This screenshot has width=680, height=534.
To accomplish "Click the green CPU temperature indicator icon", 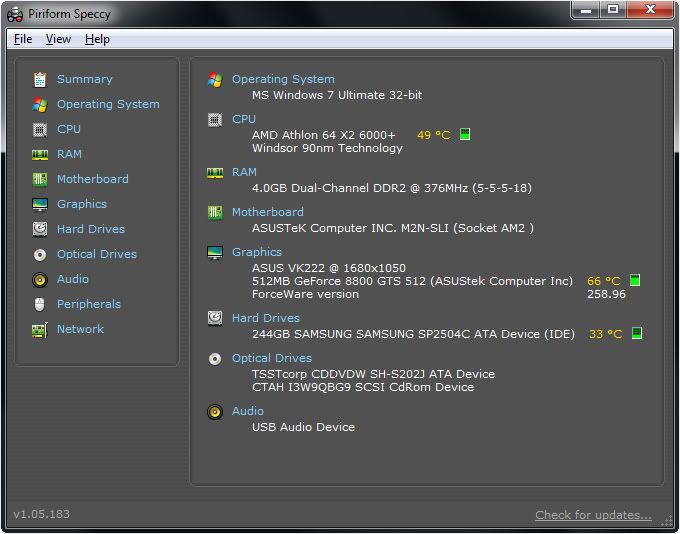I will pyautogui.click(x=465, y=134).
